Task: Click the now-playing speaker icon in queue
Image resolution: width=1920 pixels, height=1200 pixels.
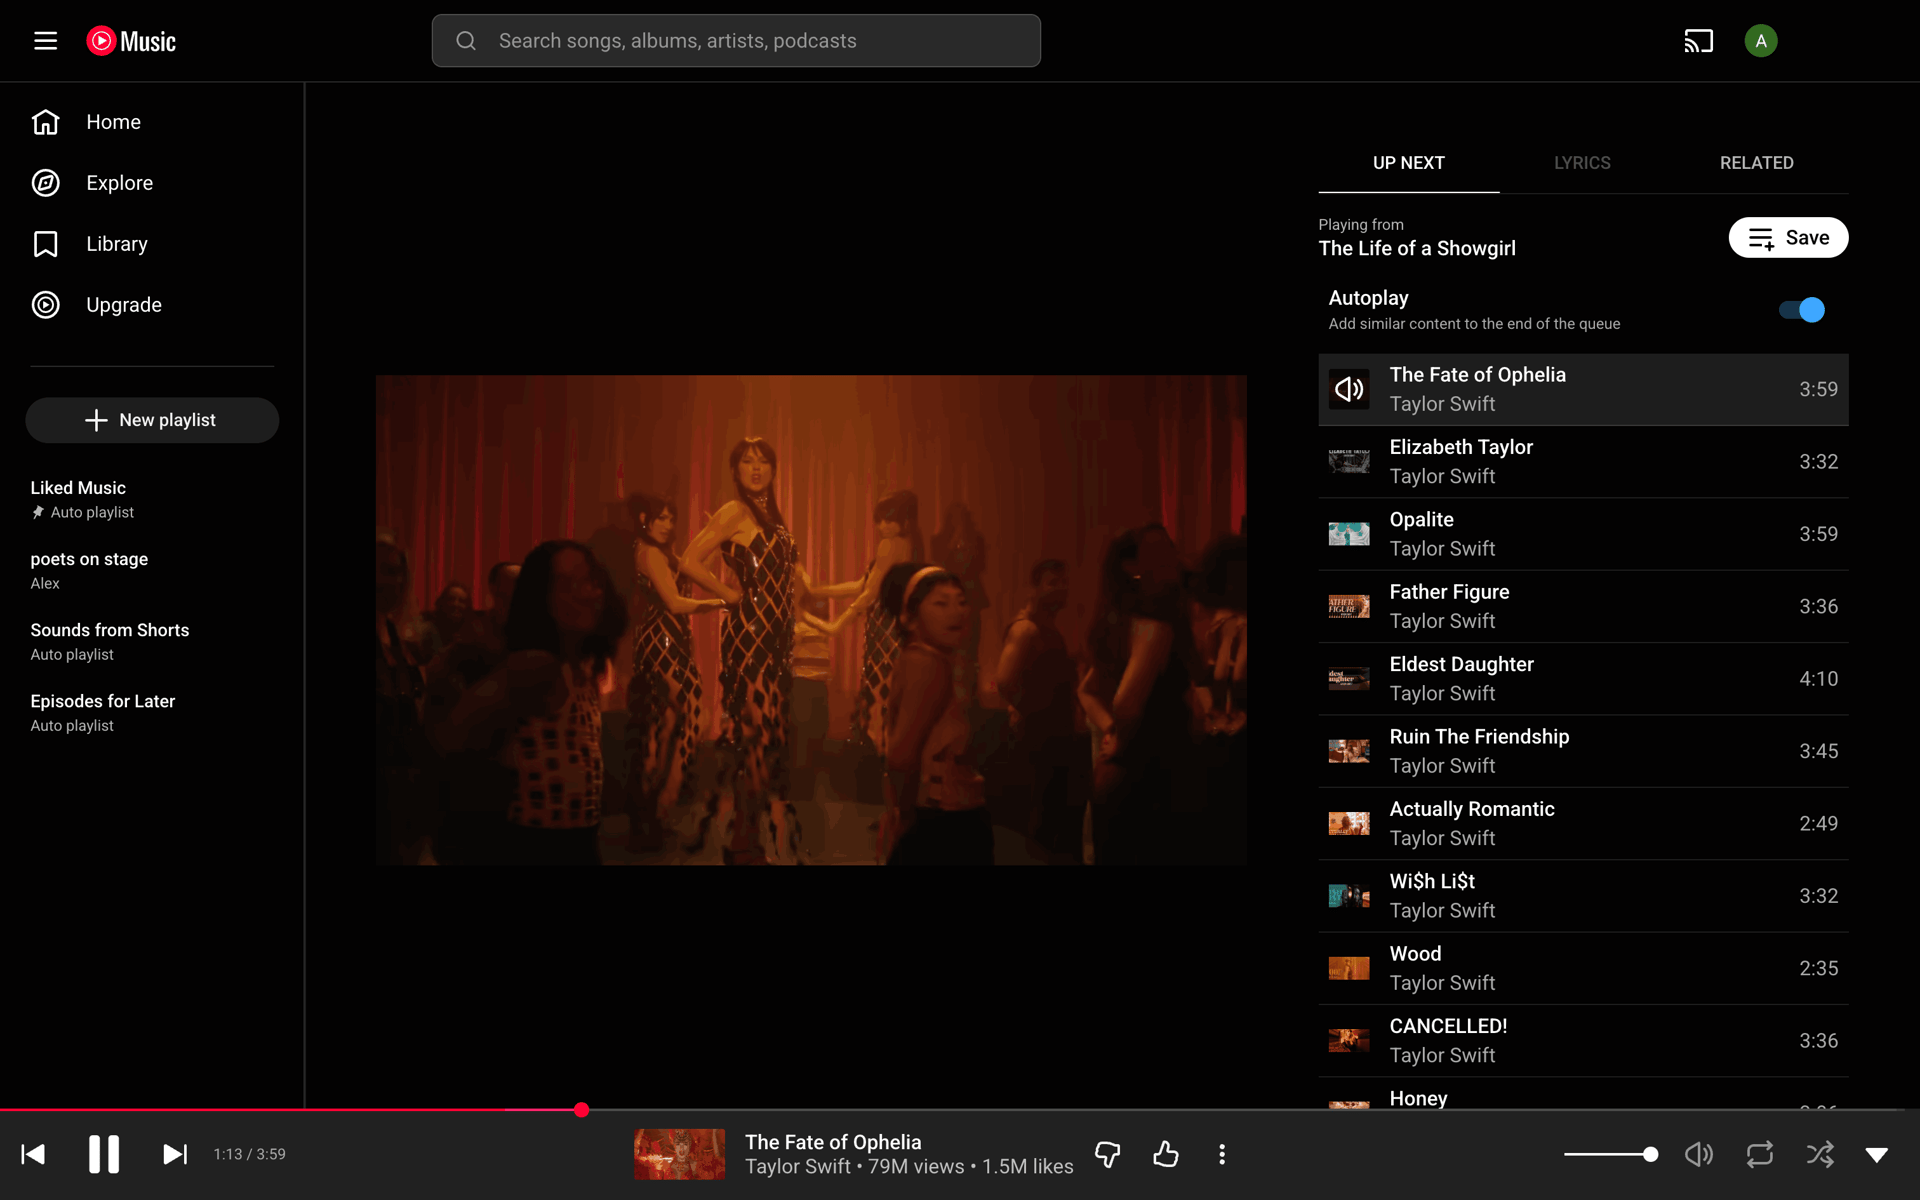Action: [x=1349, y=389]
